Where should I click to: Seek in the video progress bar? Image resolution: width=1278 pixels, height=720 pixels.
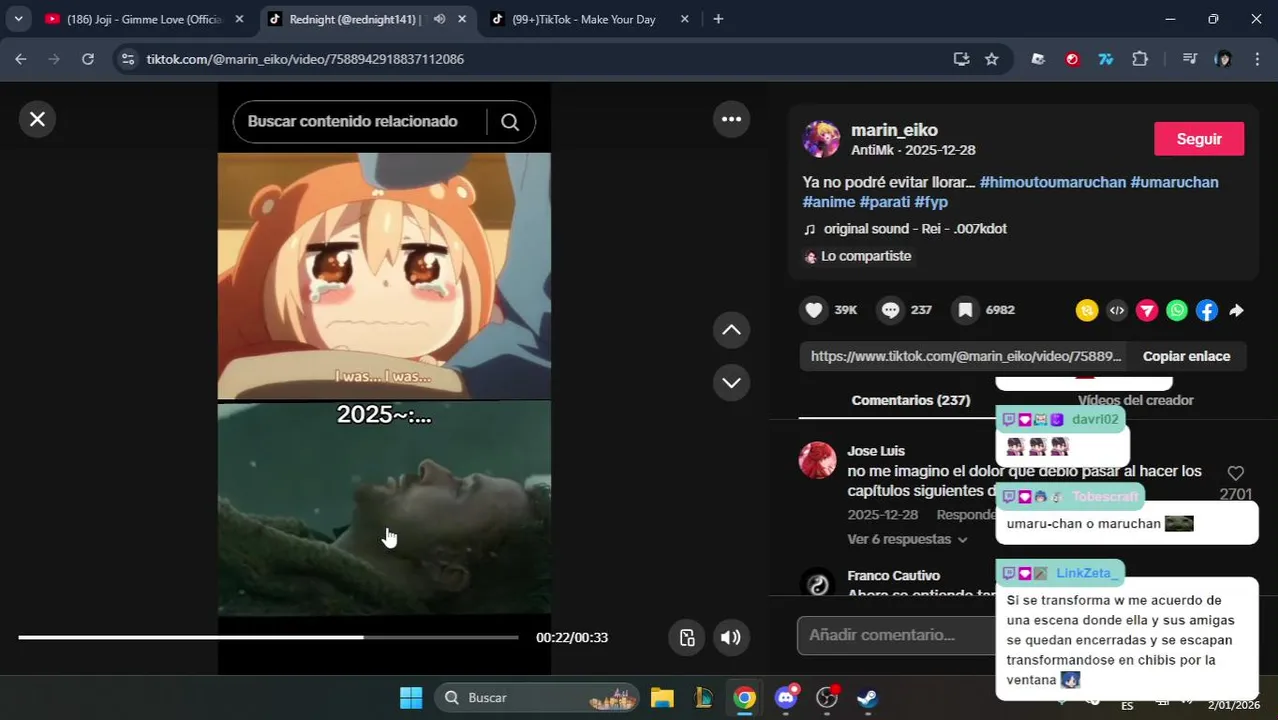(268, 637)
